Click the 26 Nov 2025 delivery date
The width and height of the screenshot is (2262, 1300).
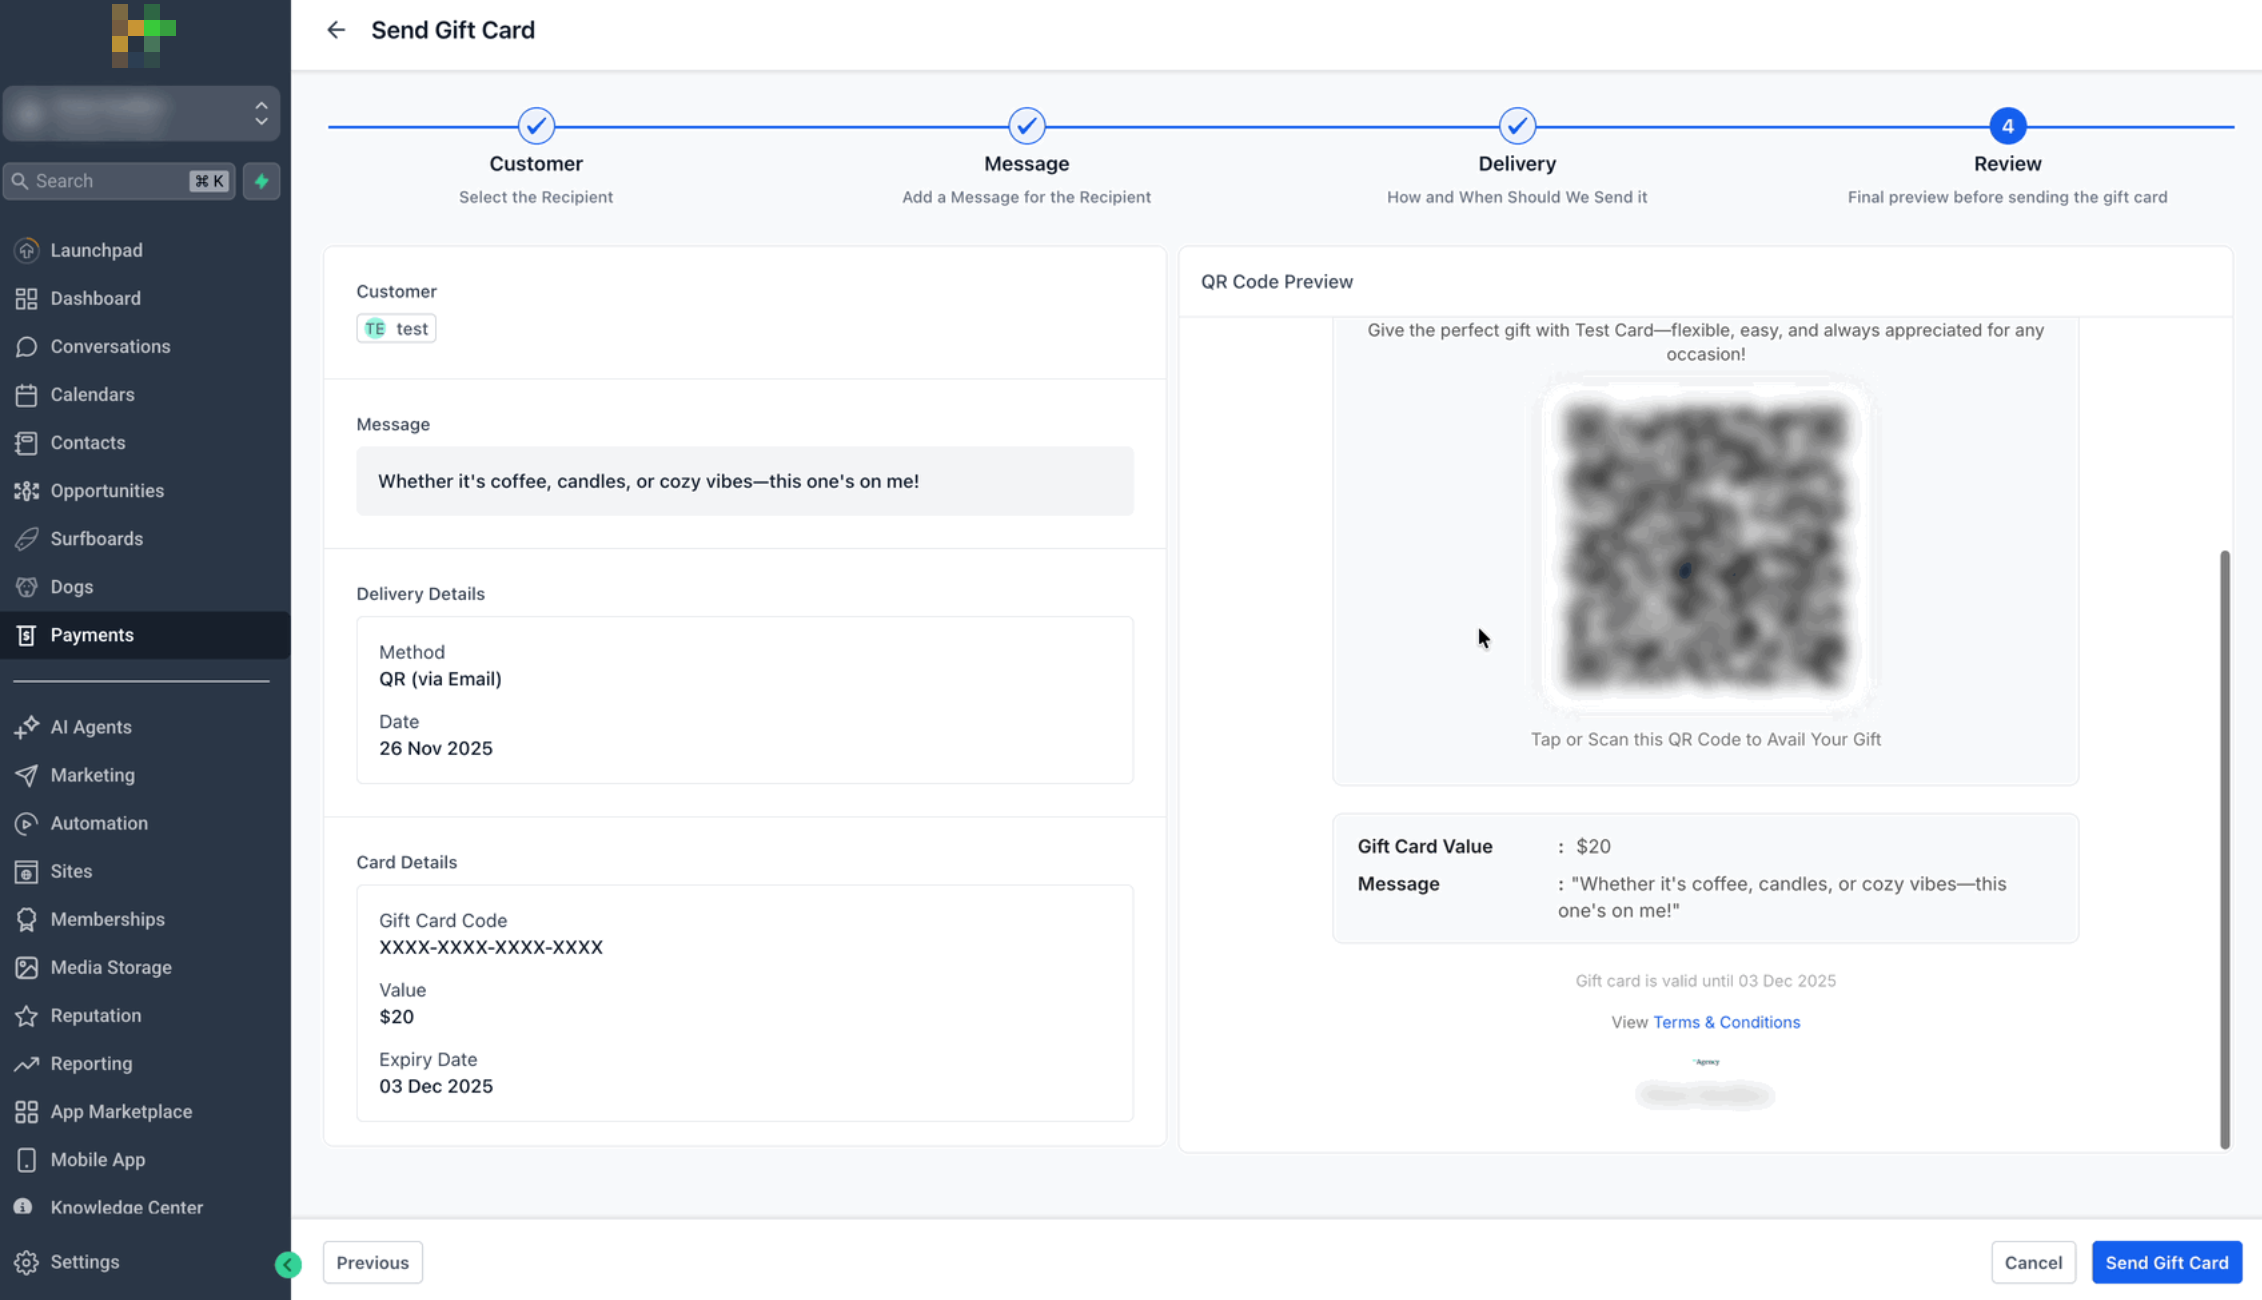(x=436, y=748)
